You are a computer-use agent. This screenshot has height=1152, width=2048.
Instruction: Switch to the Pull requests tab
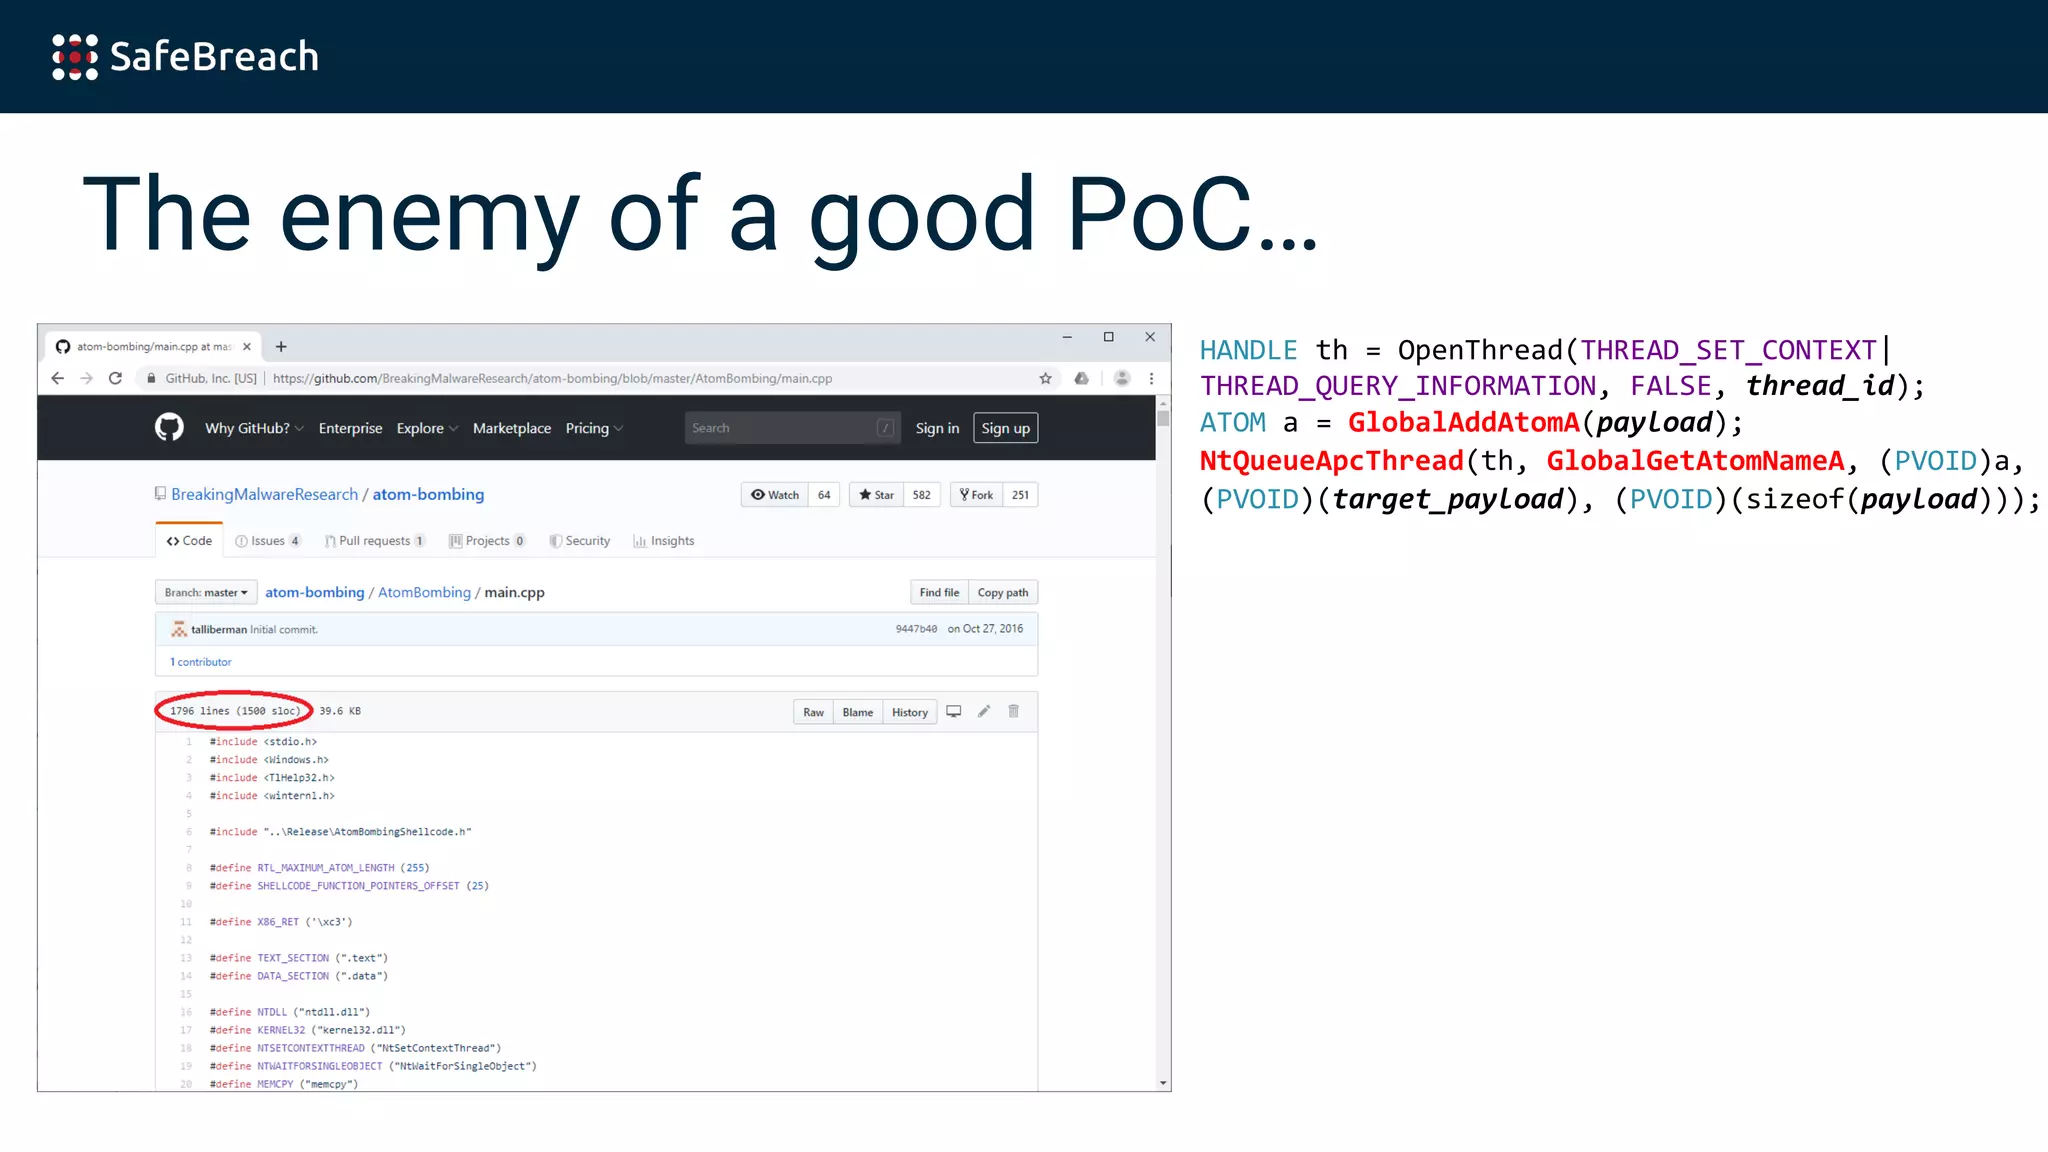[375, 541]
